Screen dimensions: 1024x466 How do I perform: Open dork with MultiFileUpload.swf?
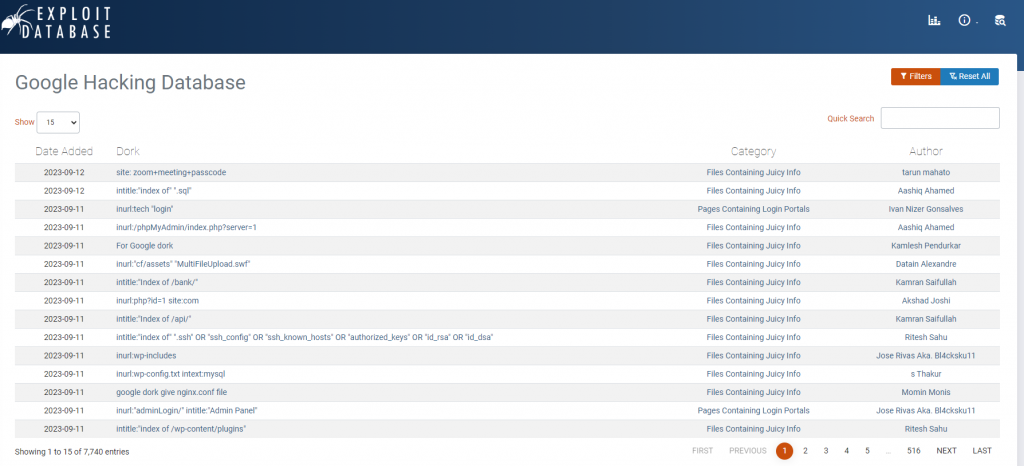[x=184, y=264]
